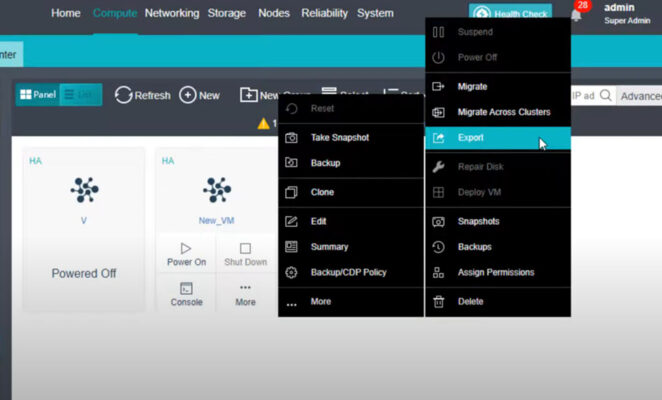Choose Delete from the context menu

coord(498,302)
